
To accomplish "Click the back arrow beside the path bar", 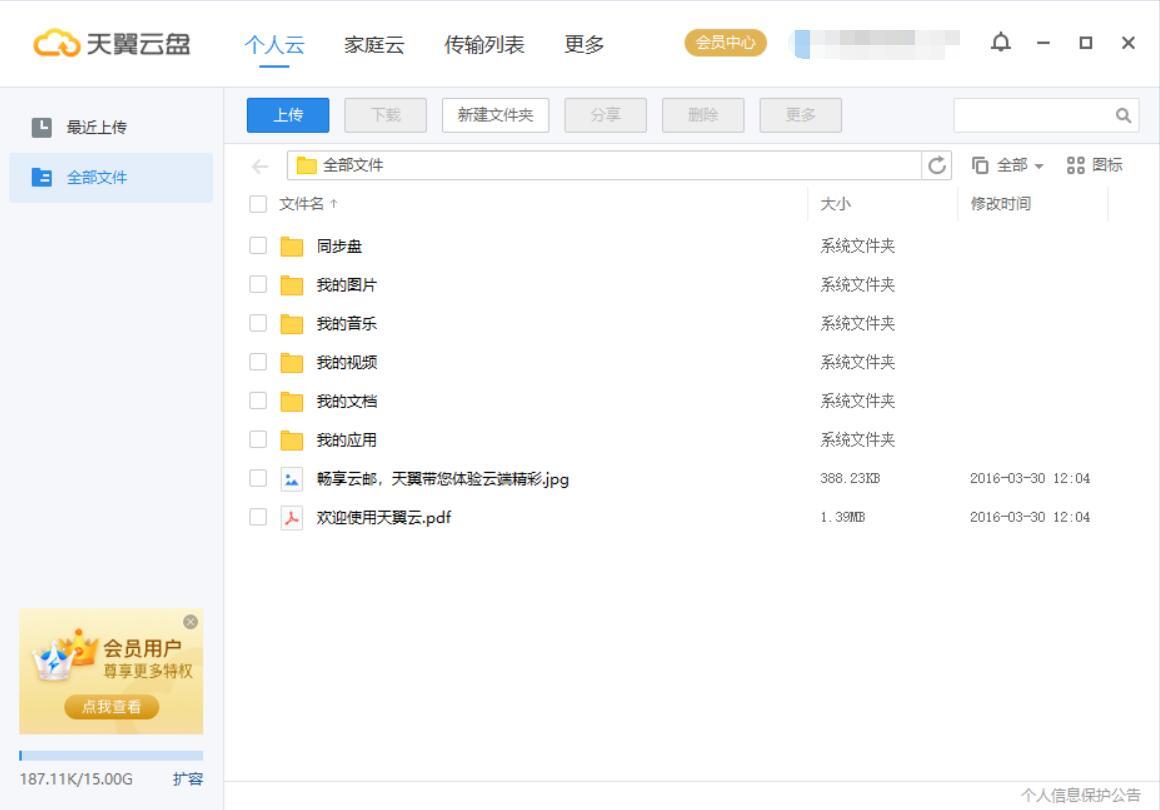I will tap(260, 166).
